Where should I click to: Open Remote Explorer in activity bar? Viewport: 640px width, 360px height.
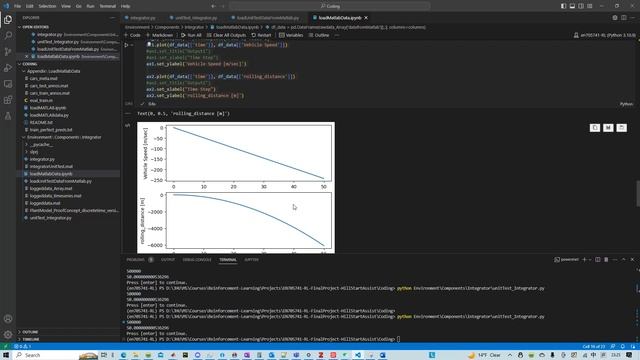[8, 84]
